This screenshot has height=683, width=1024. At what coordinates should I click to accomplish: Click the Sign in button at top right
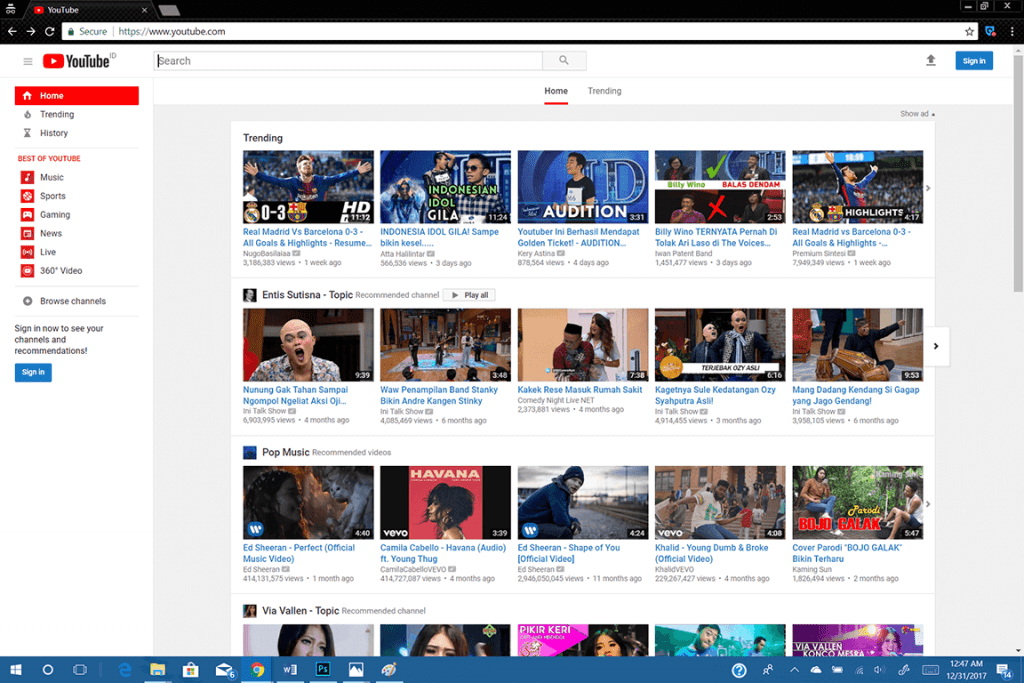(x=973, y=61)
